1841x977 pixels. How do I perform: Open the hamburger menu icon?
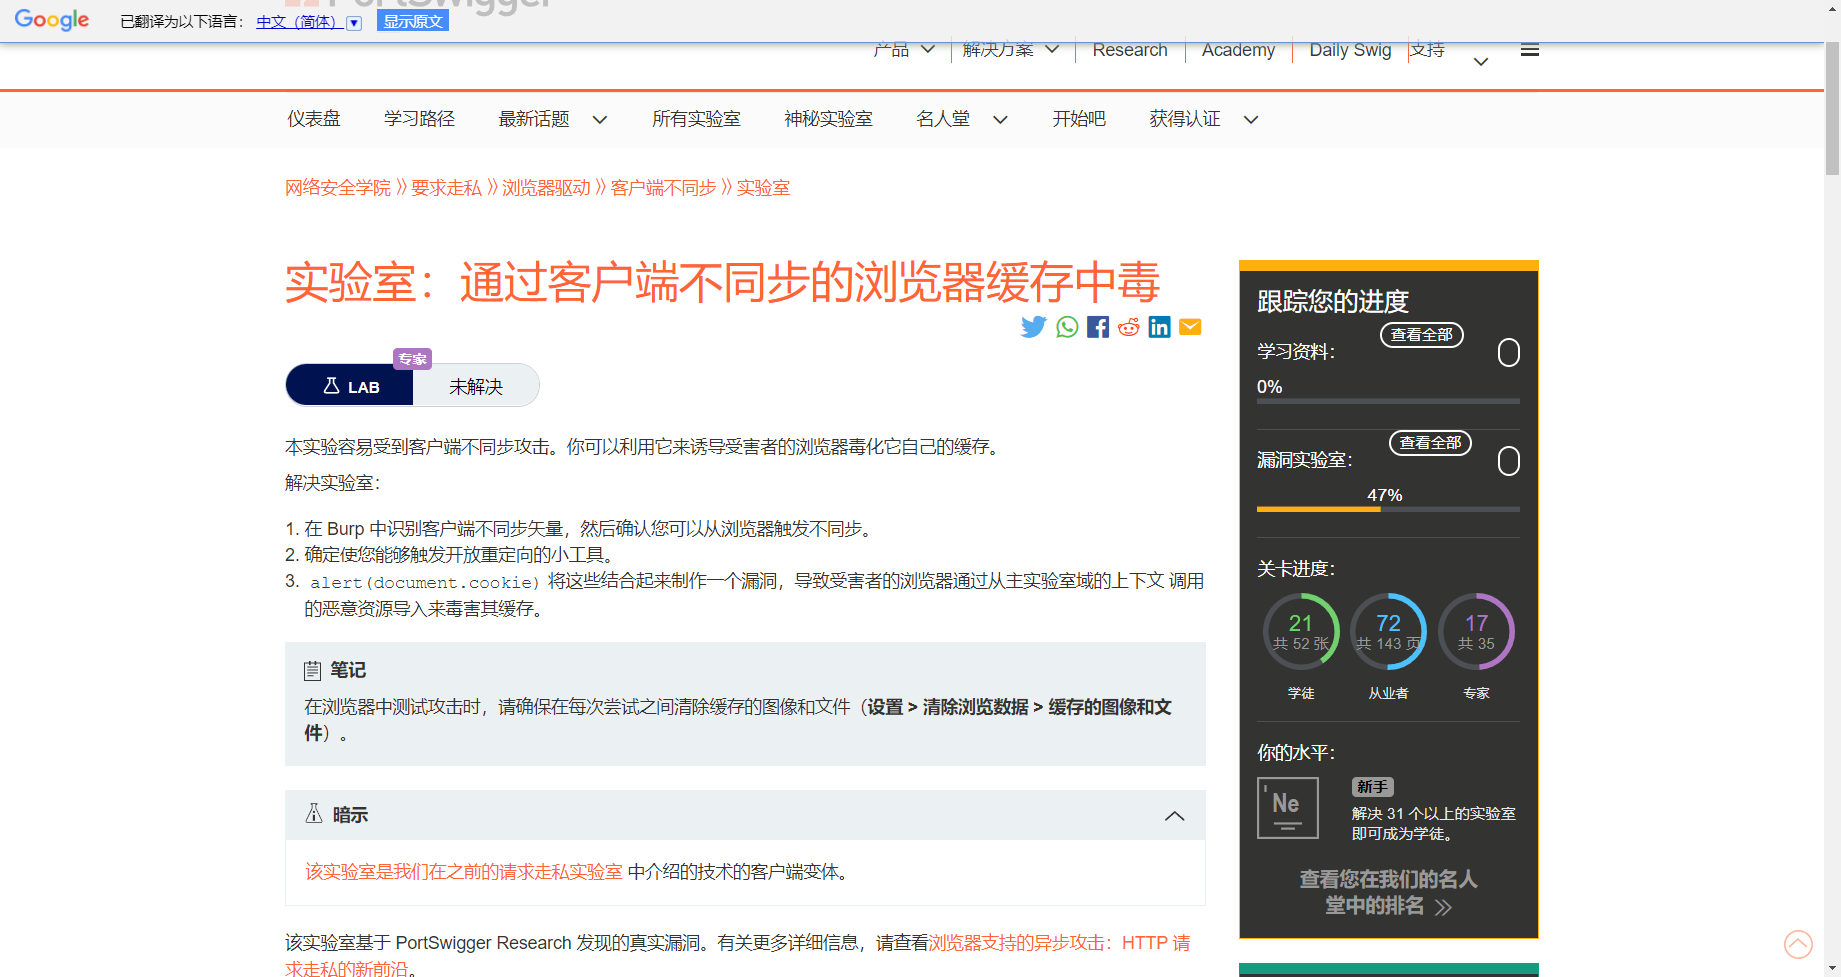[x=1530, y=50]
